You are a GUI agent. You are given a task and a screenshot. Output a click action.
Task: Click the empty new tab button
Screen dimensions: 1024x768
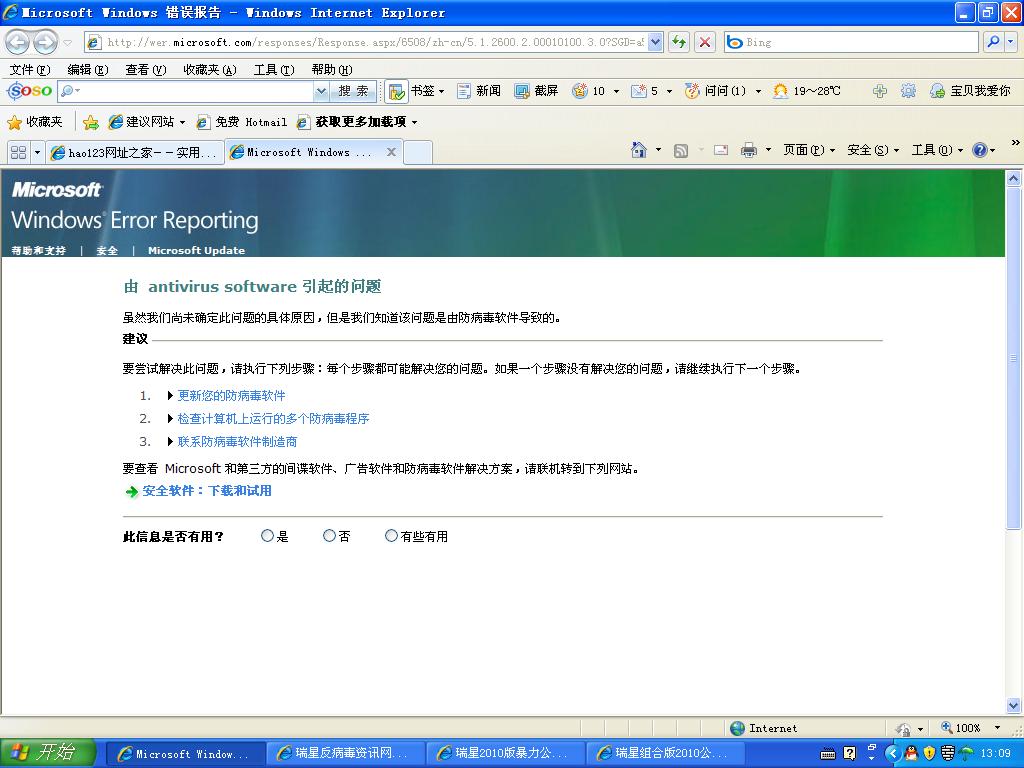(418, 153)
